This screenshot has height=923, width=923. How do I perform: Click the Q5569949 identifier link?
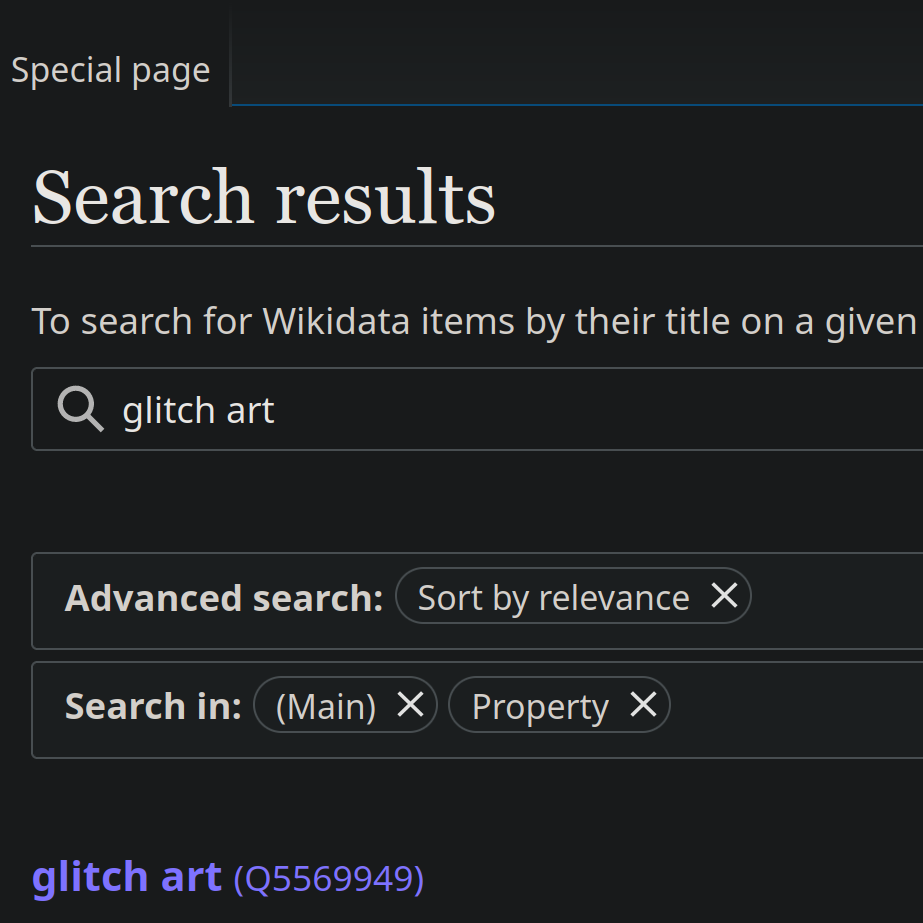pyautogui.click(x=328, y=879)
